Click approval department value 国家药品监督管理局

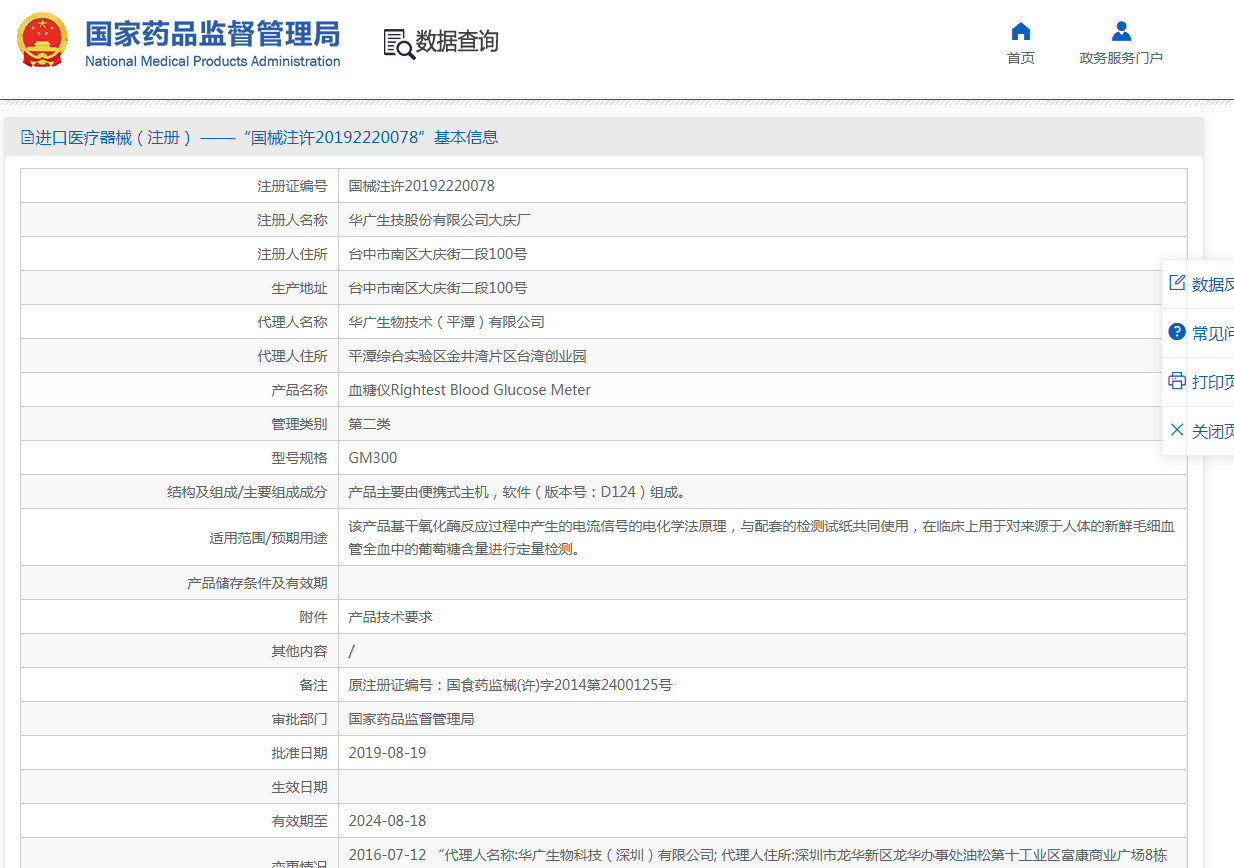pyautogui.click(x=411, y=719)
